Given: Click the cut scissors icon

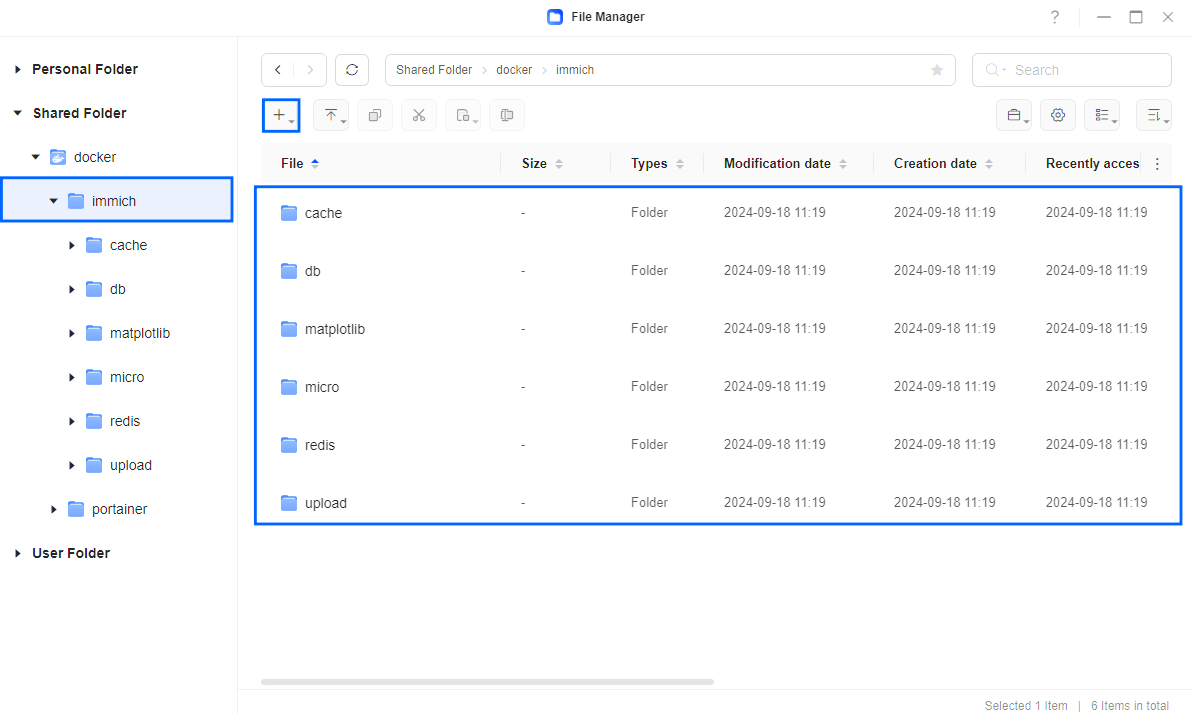Looking at the screenshot, I should pos(419,115).
